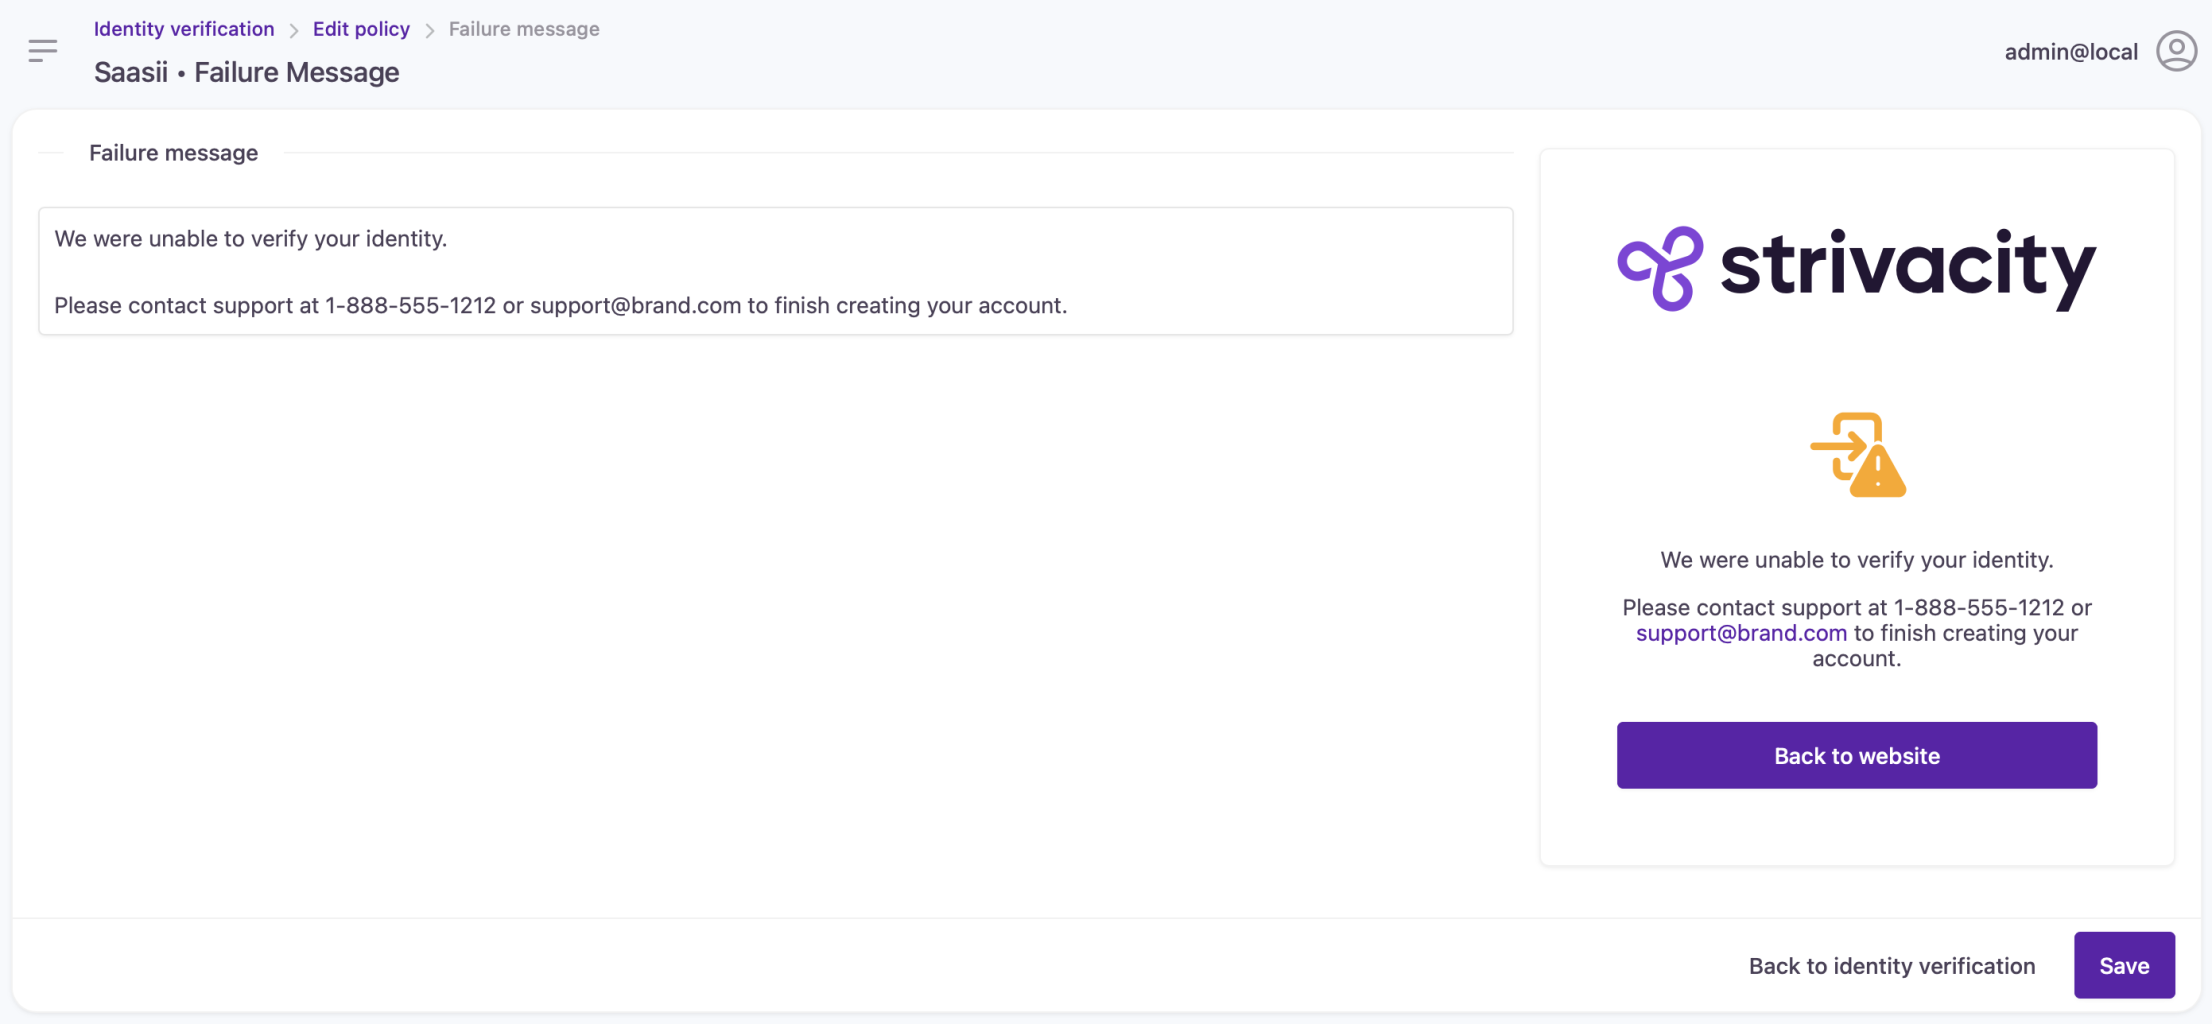Viewport: 2212px width, 1024px height.
Task: Click the Back to website button
Action: click(x=1856, y=755)
